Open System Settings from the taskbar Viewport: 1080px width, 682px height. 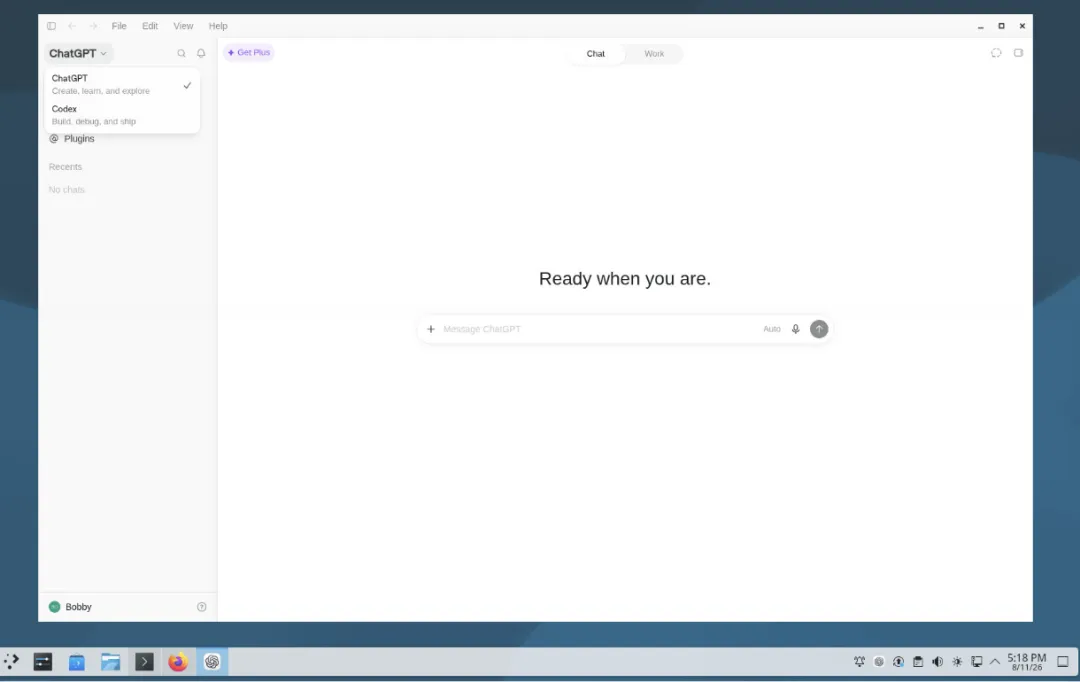coord(43,662)
